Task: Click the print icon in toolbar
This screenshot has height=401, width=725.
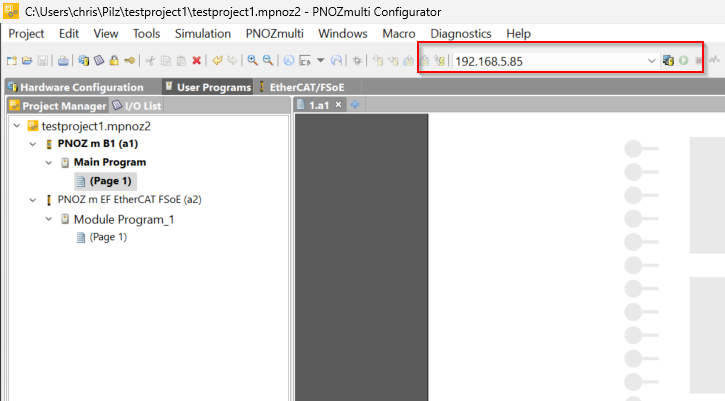Action: [x=63, y=61]
